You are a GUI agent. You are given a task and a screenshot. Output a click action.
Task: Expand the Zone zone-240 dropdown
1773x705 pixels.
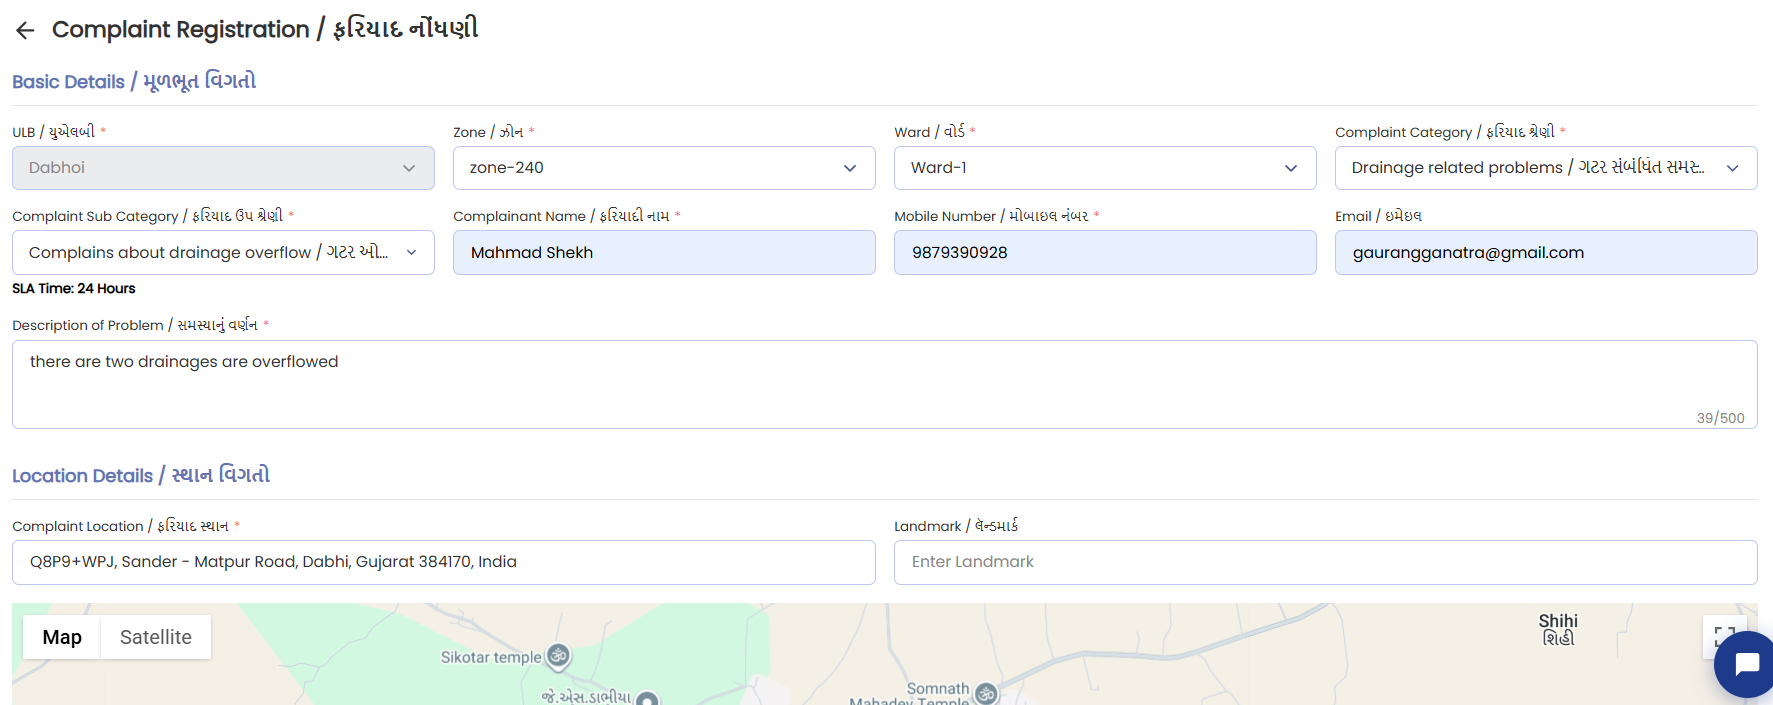tap(664, 168)
